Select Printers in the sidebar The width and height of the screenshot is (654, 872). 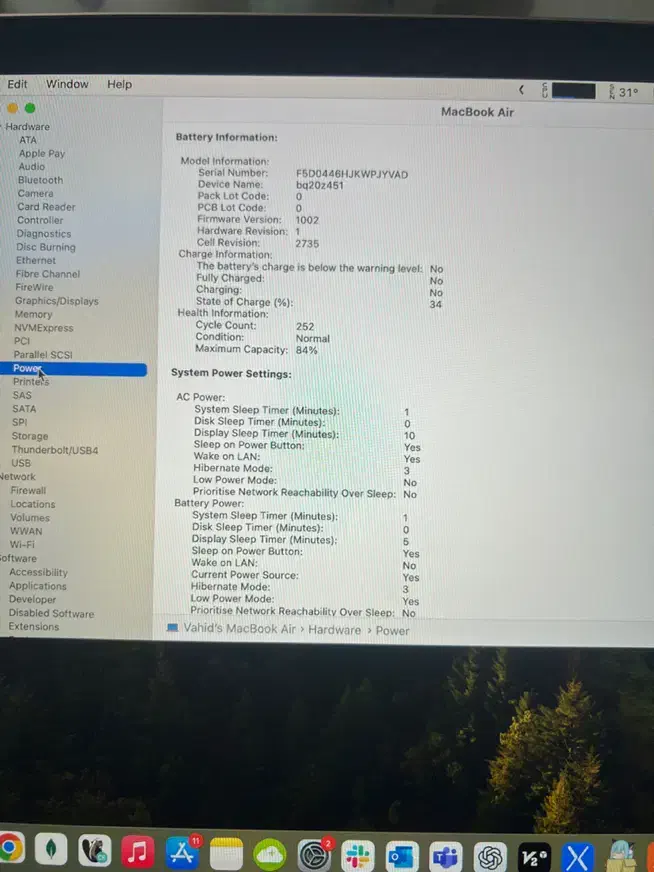pyautogui.click(x=31, y=382)
